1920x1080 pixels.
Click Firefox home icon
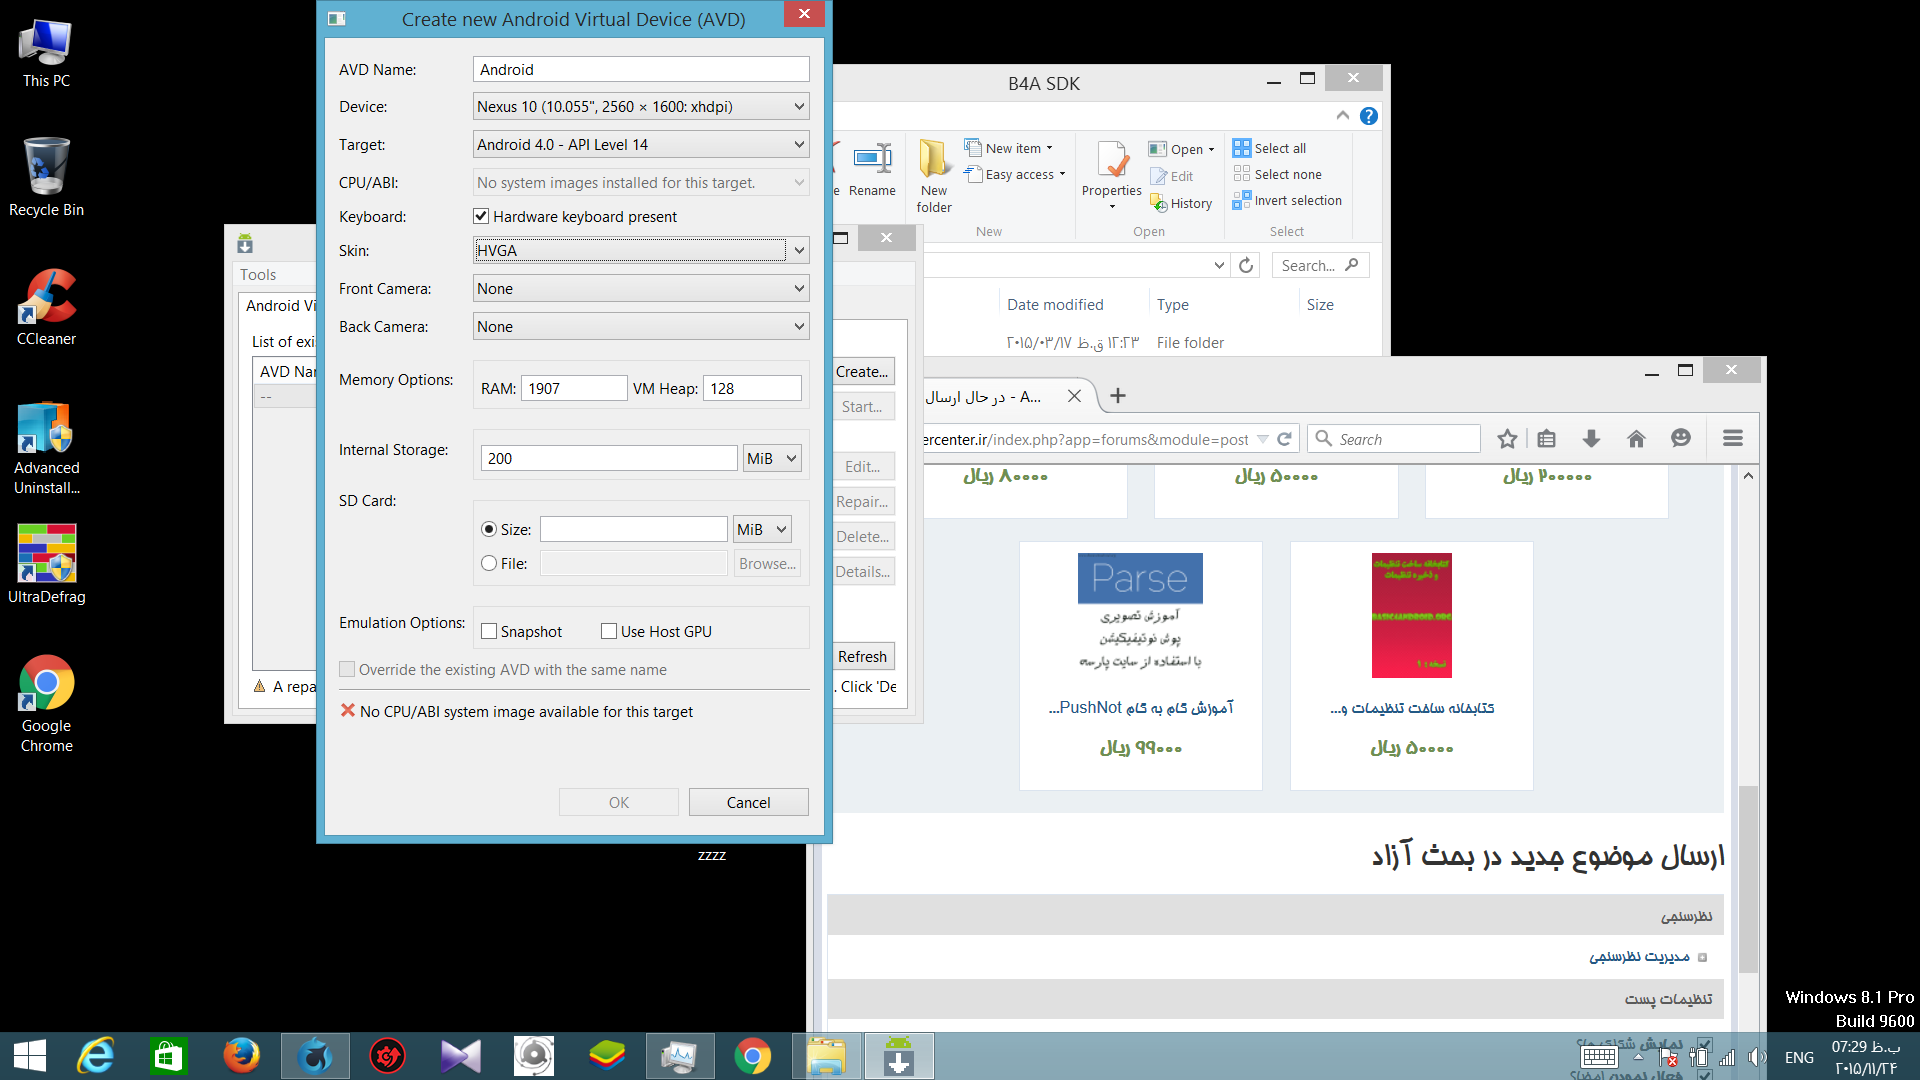click(x=1636, y=439)
